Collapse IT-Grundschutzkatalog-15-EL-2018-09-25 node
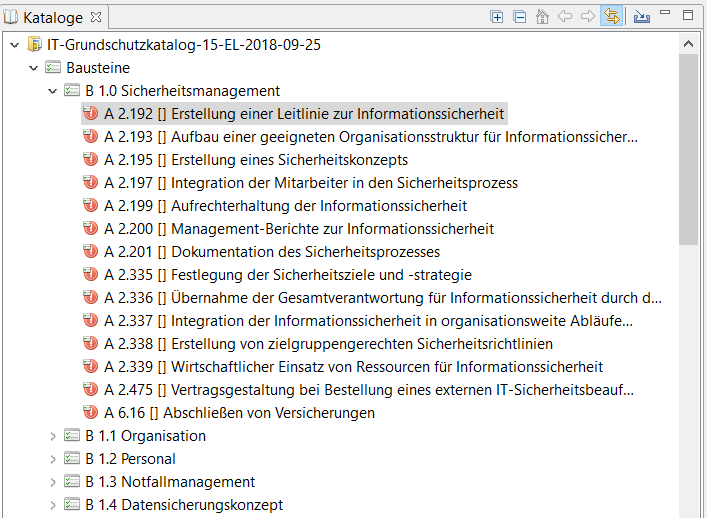707x518 pixels. point(15,45)
